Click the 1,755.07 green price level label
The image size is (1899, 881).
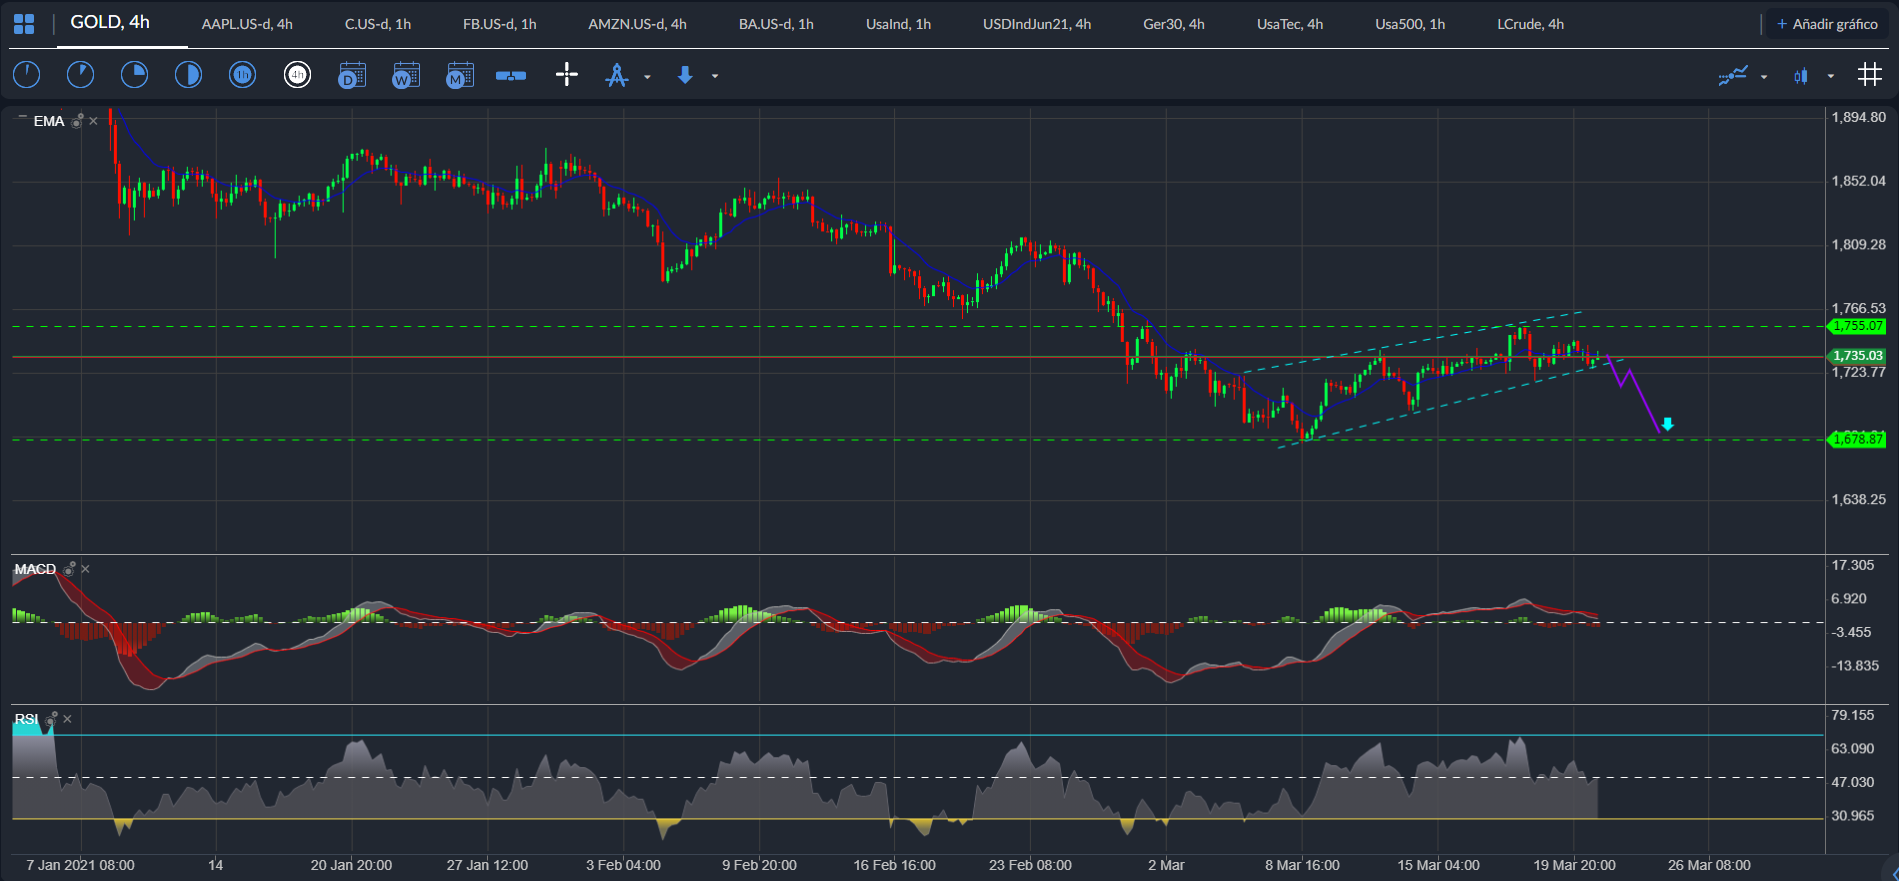(x=1857, y=326)
